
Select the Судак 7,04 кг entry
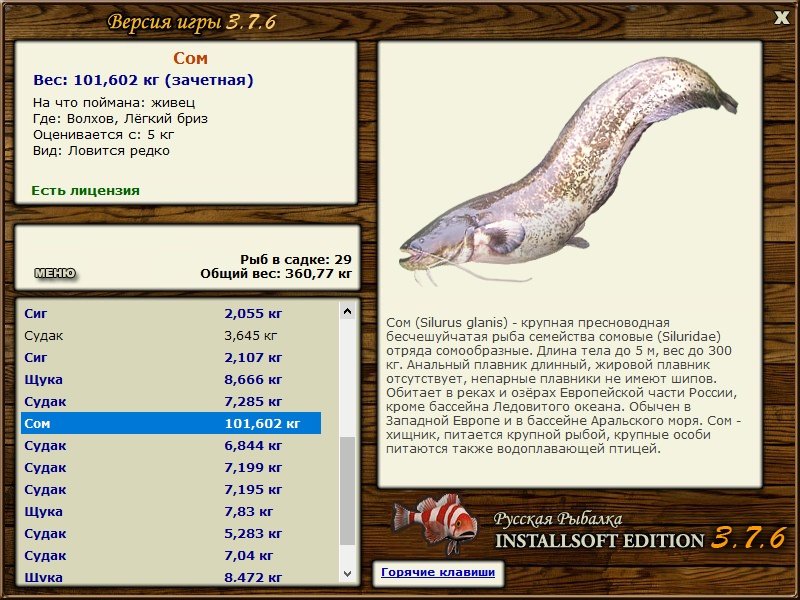[170, 555]
